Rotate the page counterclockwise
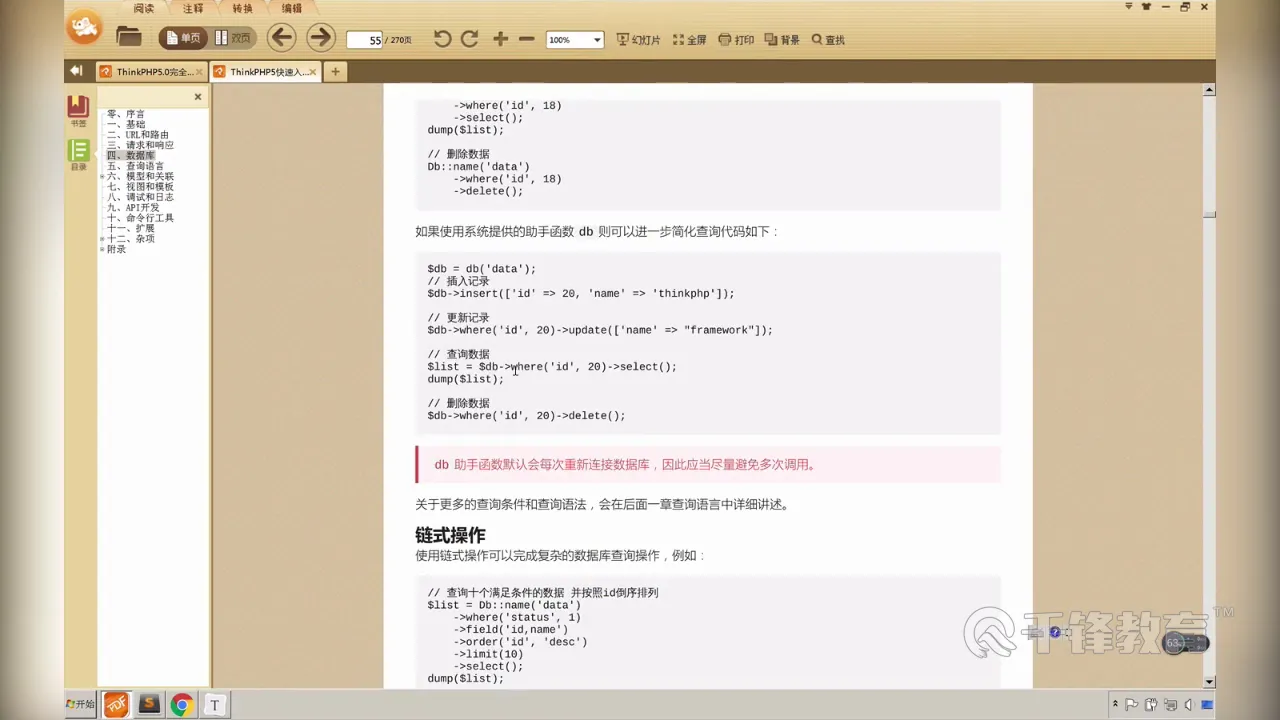Screen dimensions: 1280x720 coord(442,39)
